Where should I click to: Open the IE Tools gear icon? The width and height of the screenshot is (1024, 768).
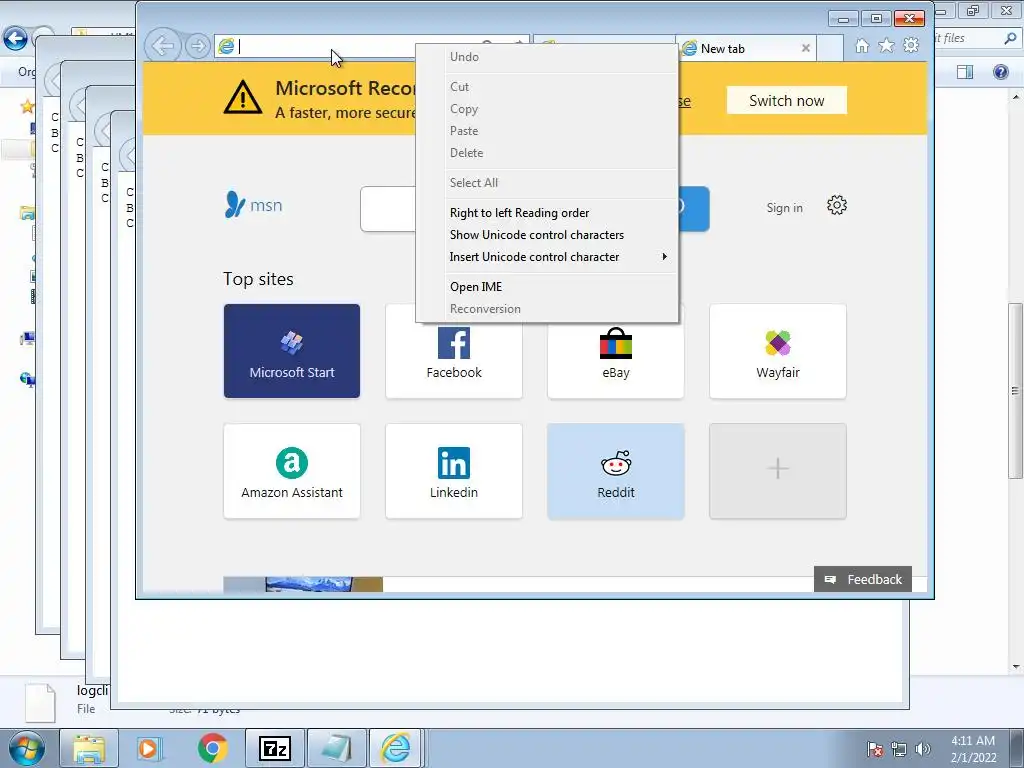point(910,45)
